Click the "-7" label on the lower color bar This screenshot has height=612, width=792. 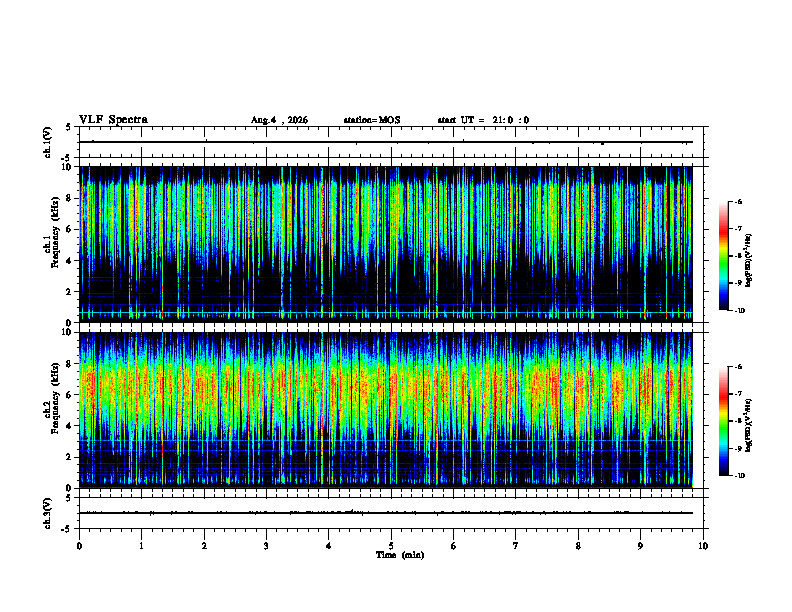tap(738, 394)
